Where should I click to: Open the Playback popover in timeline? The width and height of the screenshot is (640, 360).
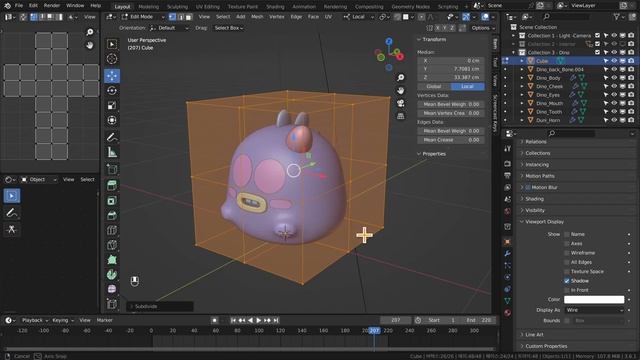click(x=35, y=320)
